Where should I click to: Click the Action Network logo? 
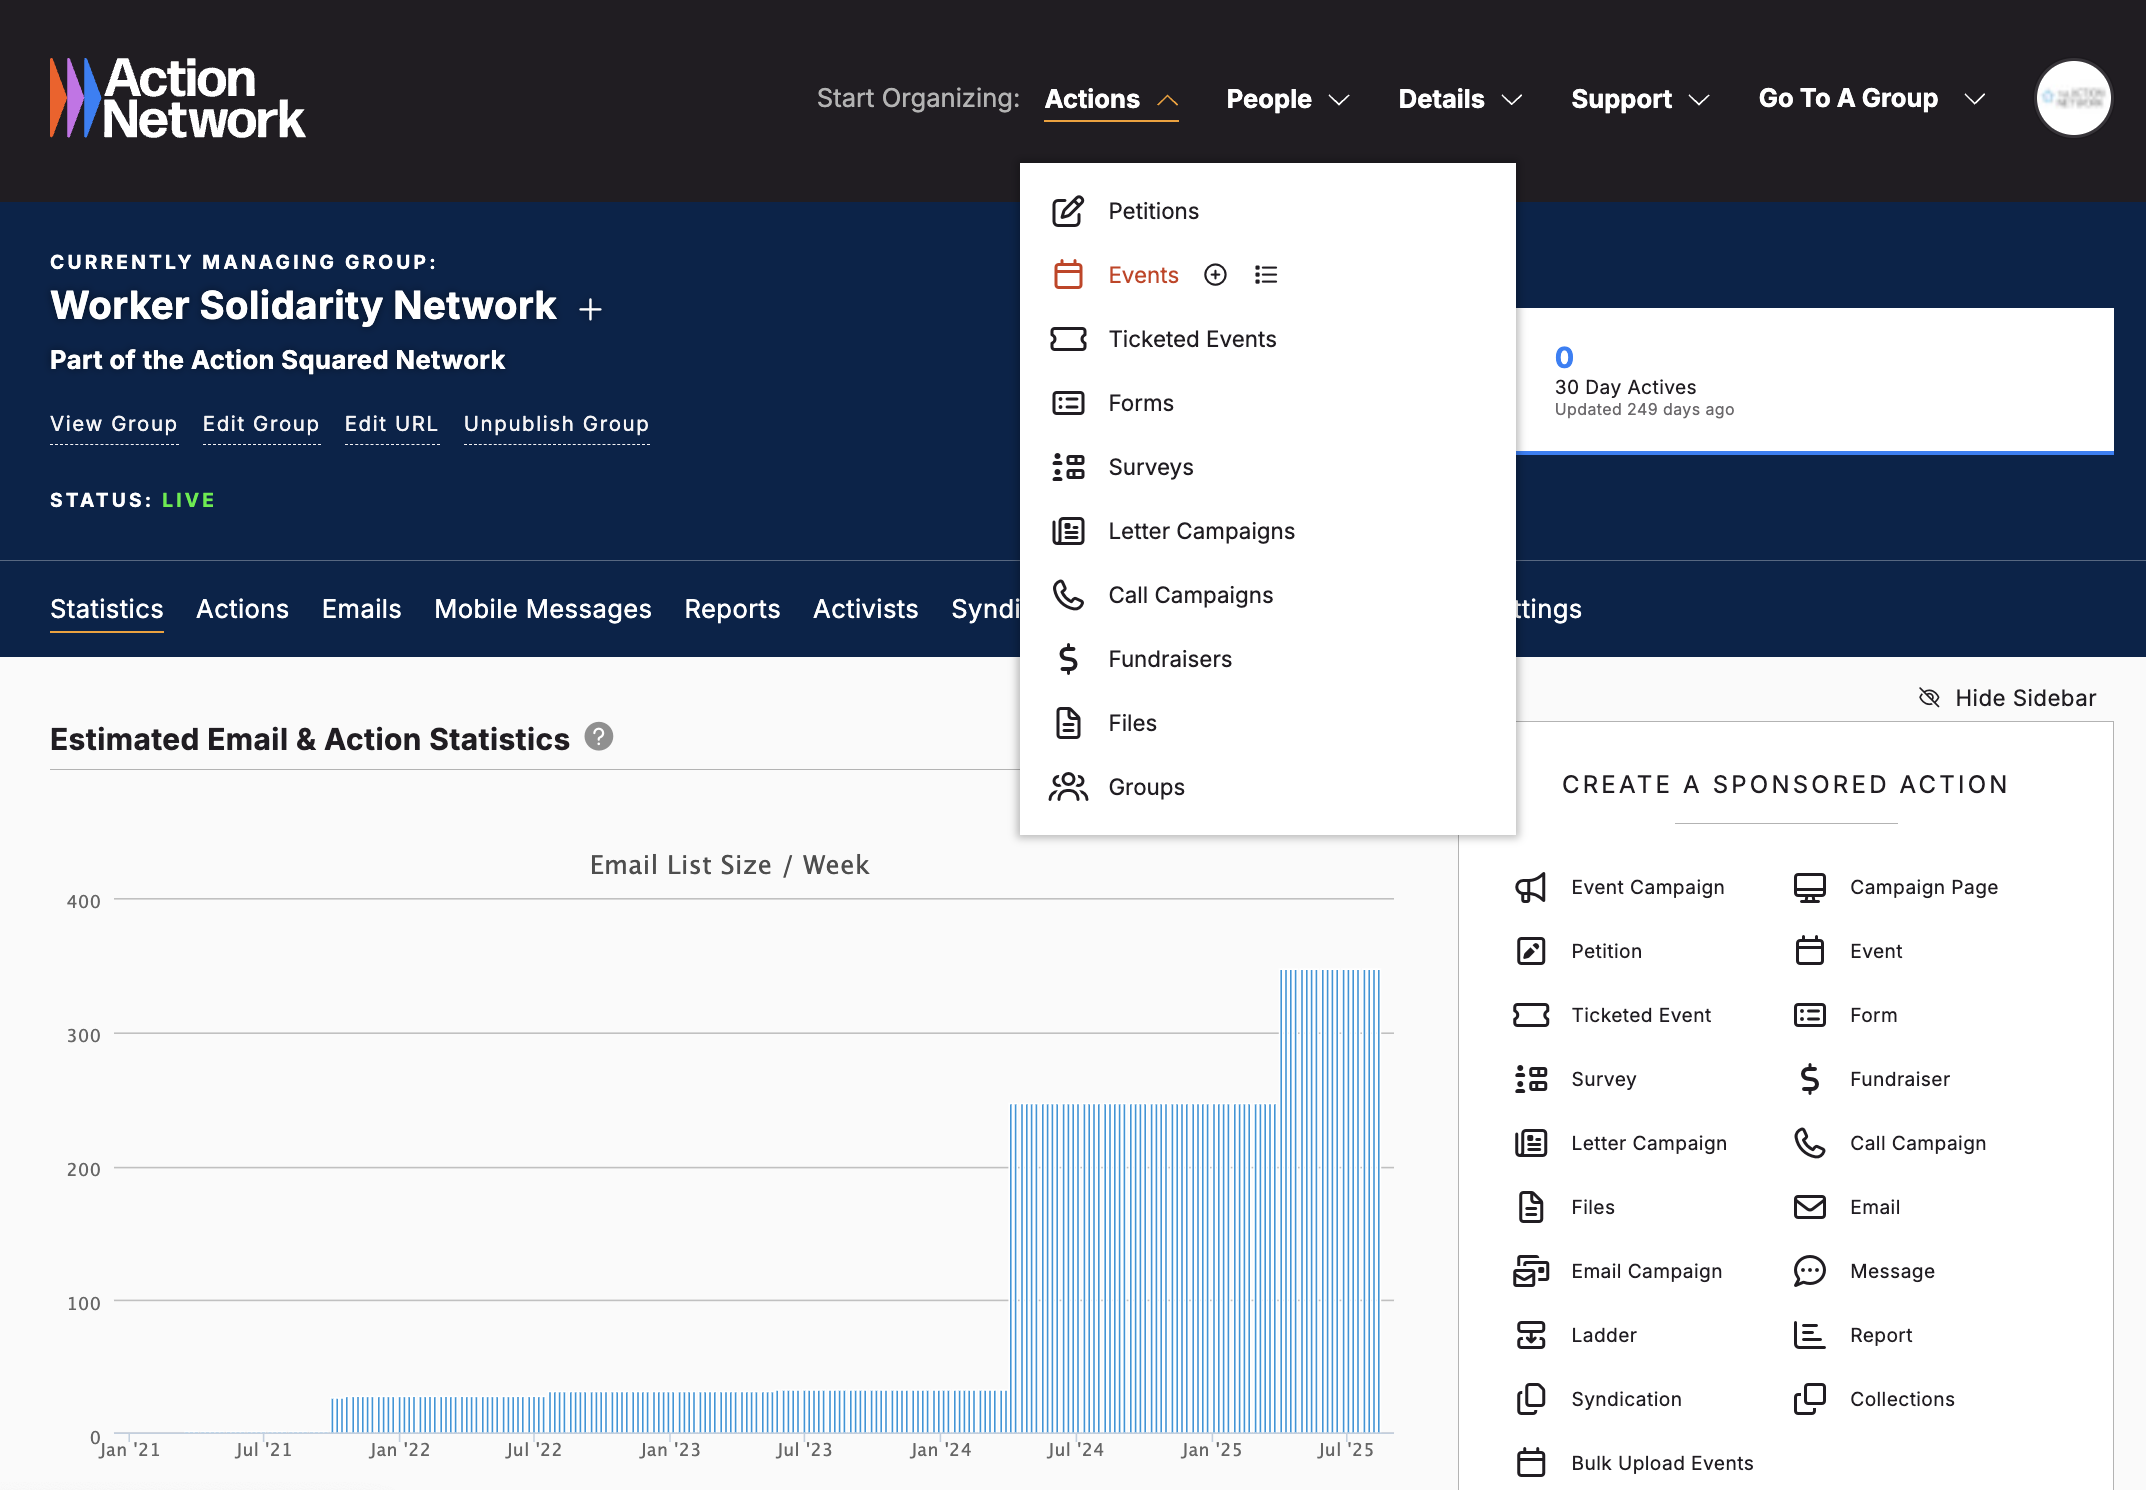point(178,98)
